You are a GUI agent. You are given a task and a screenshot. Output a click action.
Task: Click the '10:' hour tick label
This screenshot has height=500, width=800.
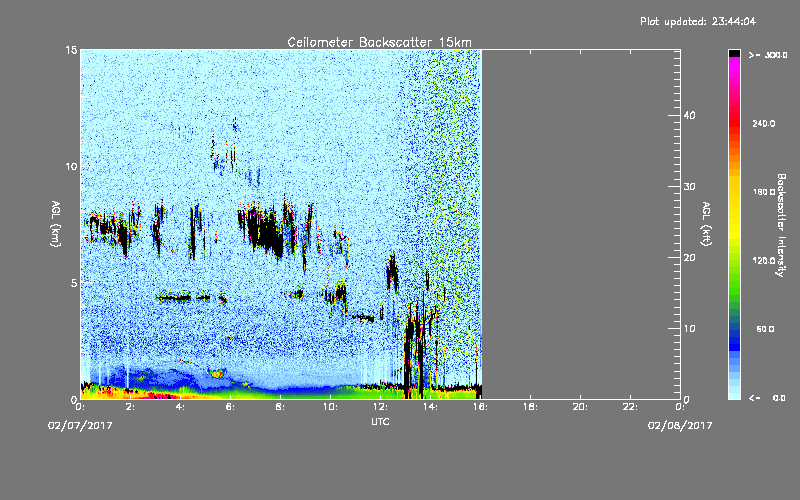coord(331,407)
